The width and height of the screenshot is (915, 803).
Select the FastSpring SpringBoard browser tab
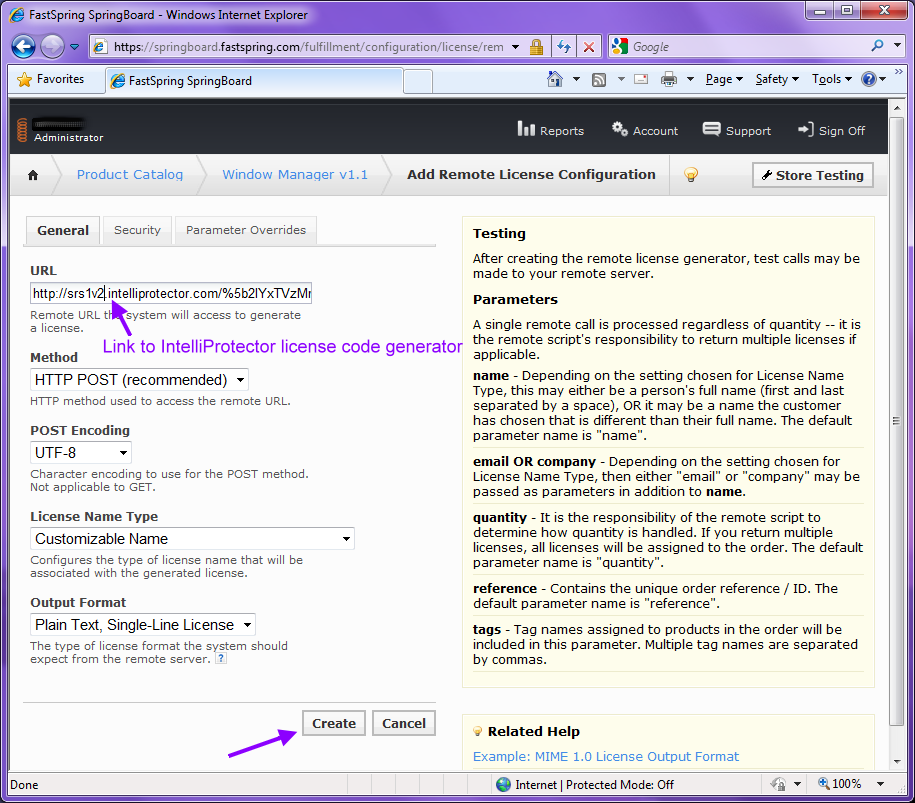254,81
